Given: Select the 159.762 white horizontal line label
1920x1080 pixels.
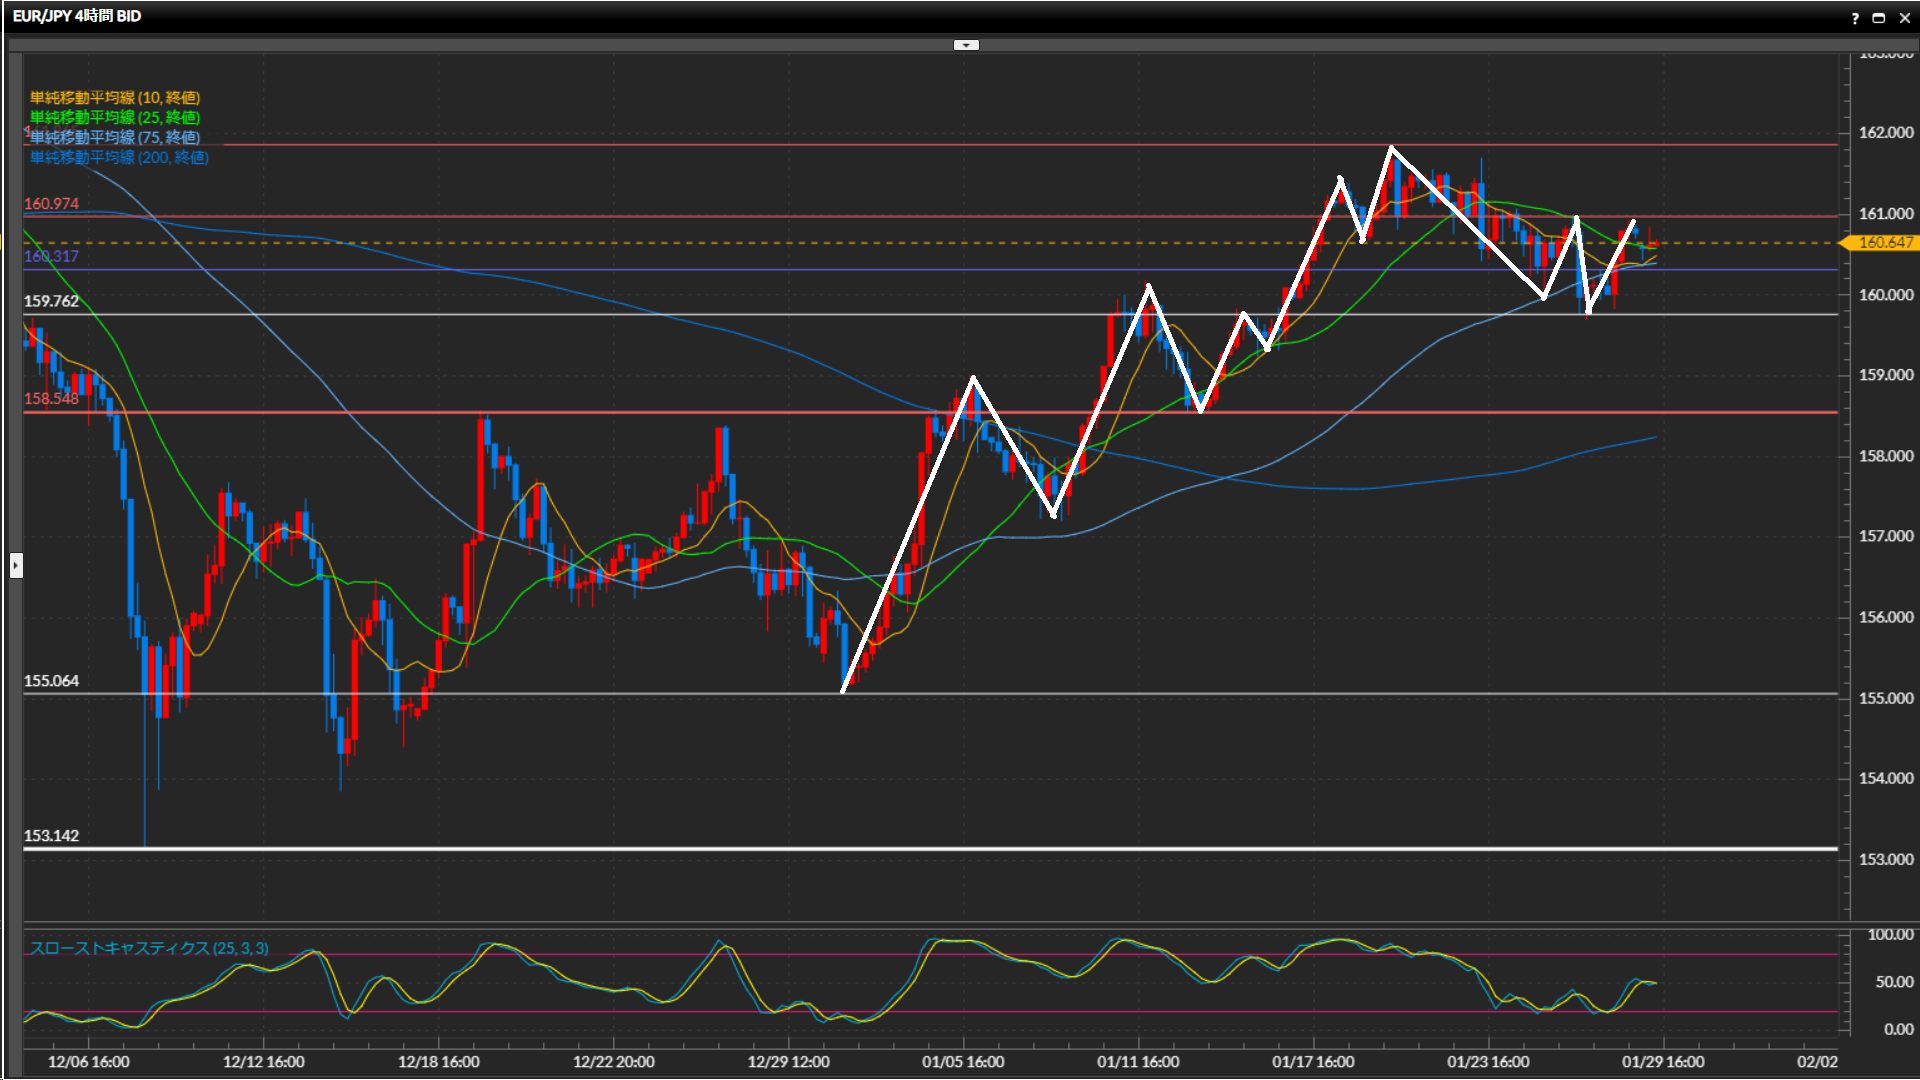Looking at the screenshot, I should (51, 301).
